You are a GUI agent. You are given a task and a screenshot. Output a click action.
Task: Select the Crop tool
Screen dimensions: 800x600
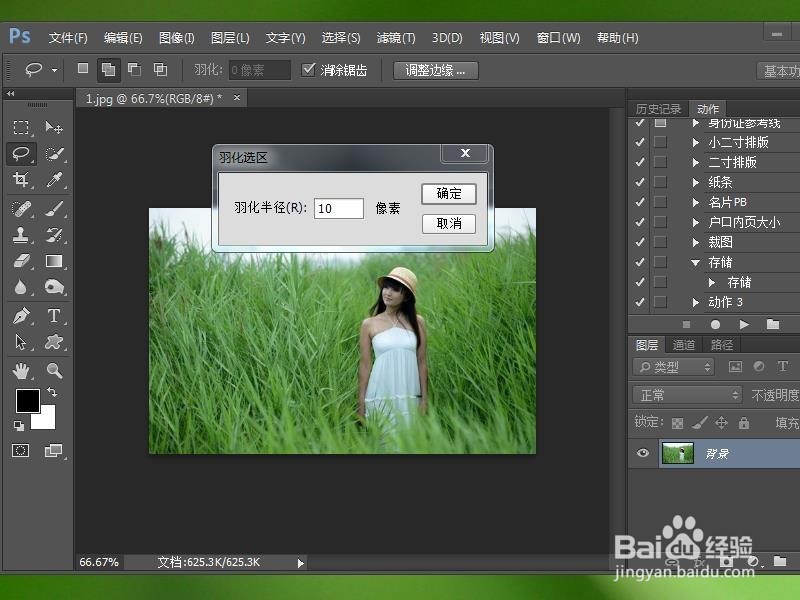[21, 179]
